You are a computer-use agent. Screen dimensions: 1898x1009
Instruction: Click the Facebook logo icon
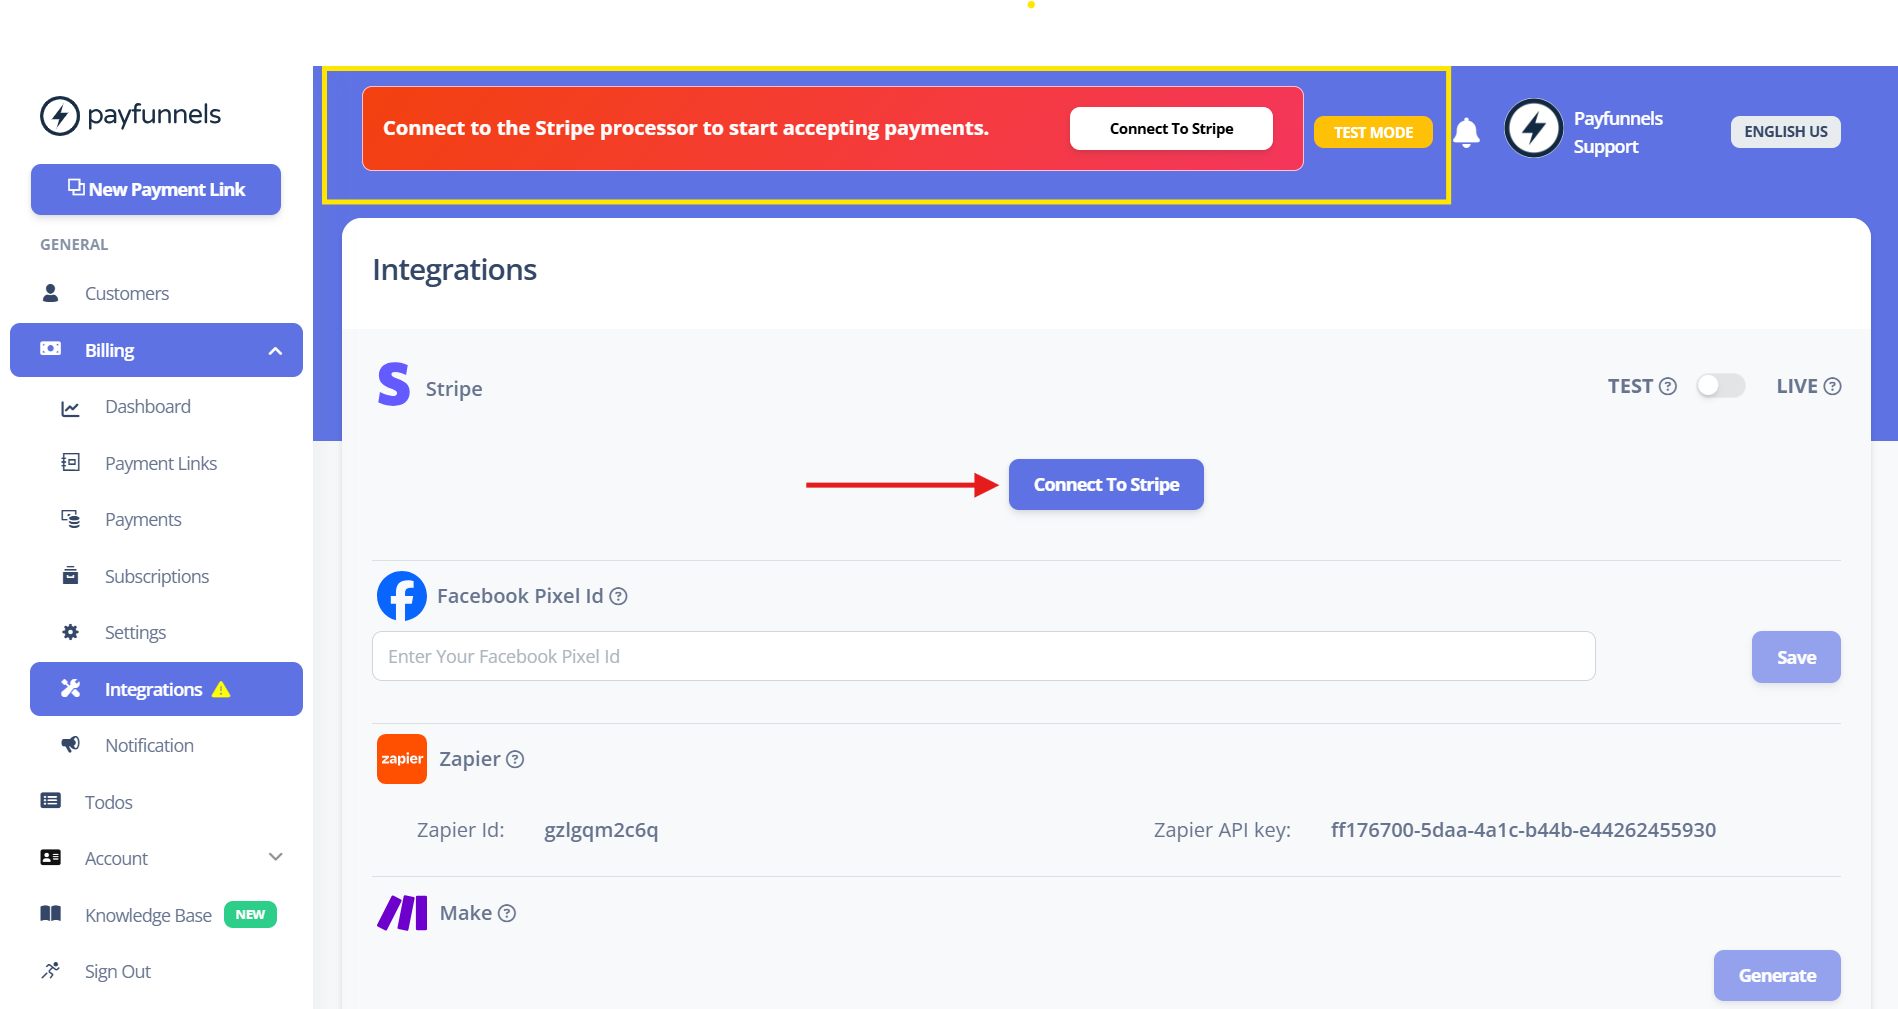coord(402,596)
